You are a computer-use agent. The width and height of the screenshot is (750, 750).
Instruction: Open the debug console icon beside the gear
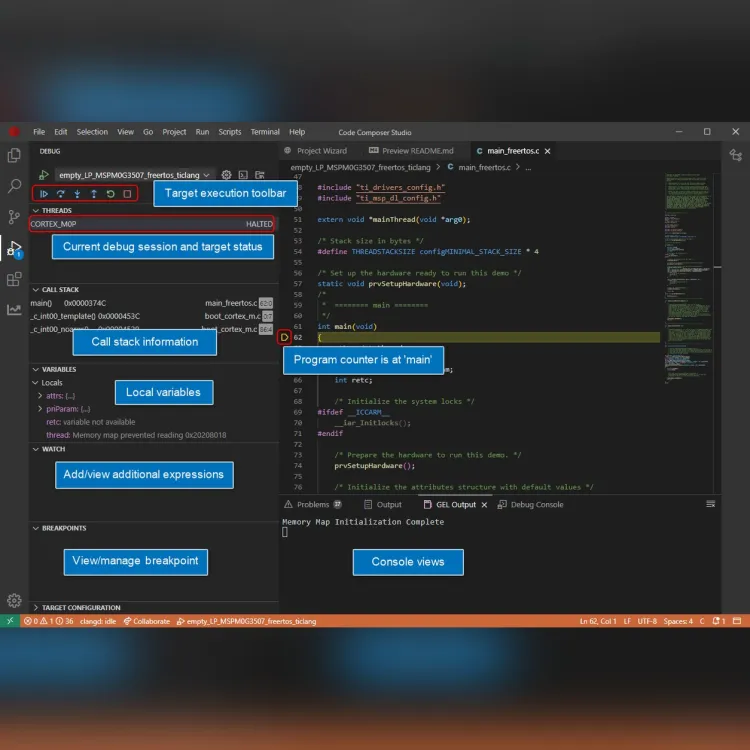point(243,175)
